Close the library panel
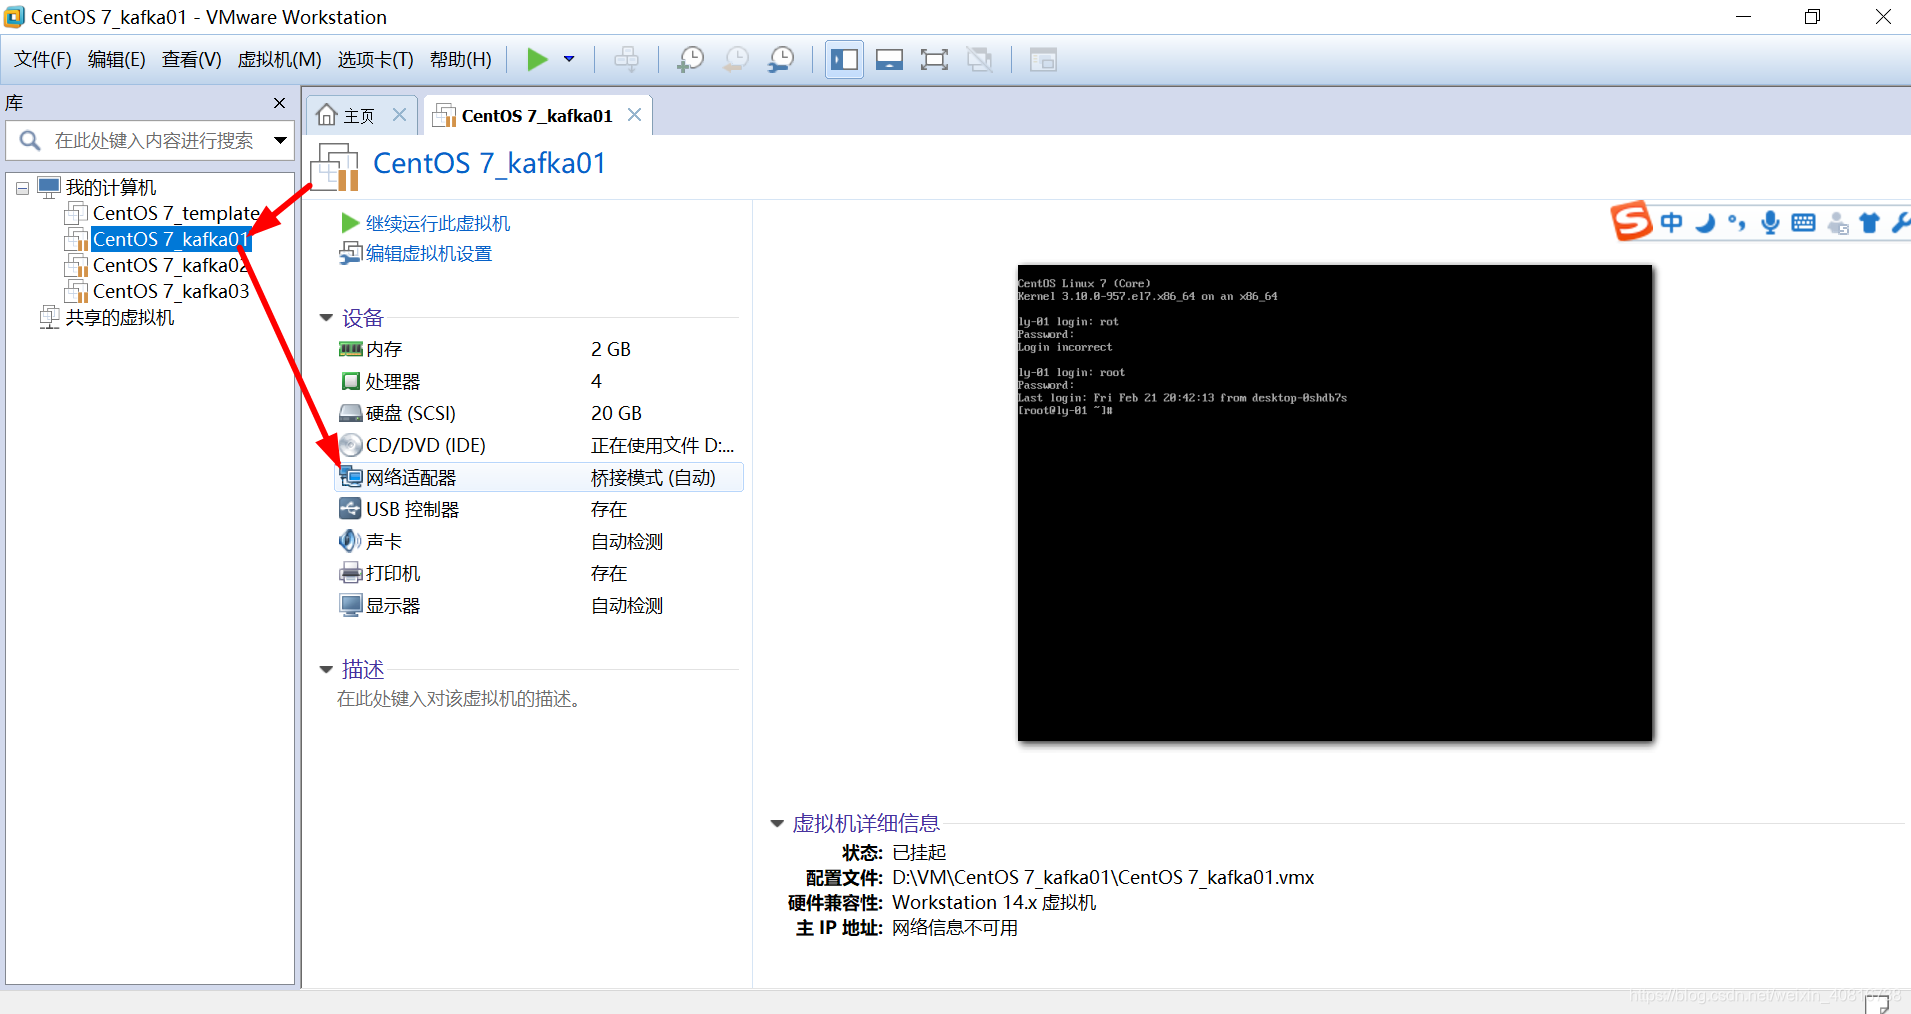The width and height of the screenshot is (1911, 1014). pyautogui.click(x=280, y=103)
